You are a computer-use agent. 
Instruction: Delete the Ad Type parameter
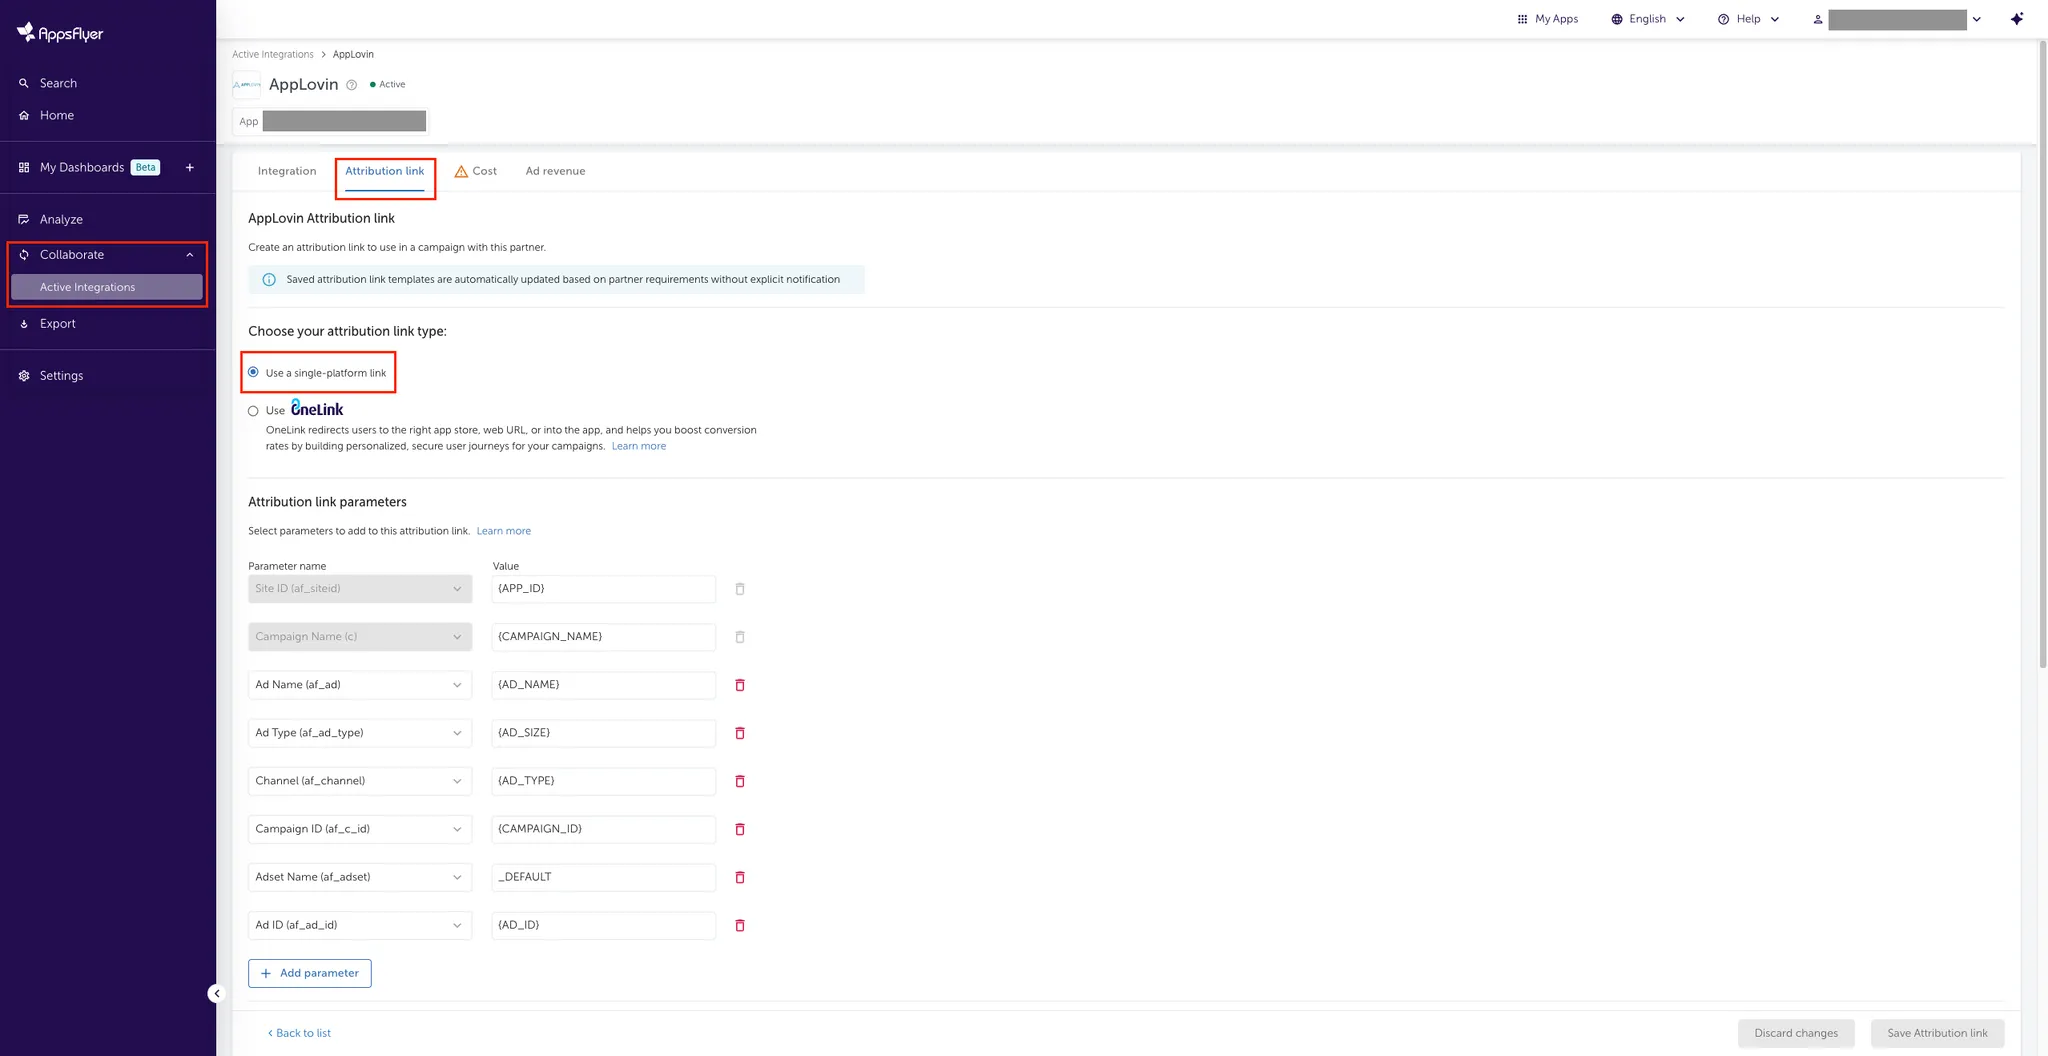point(740,733)
